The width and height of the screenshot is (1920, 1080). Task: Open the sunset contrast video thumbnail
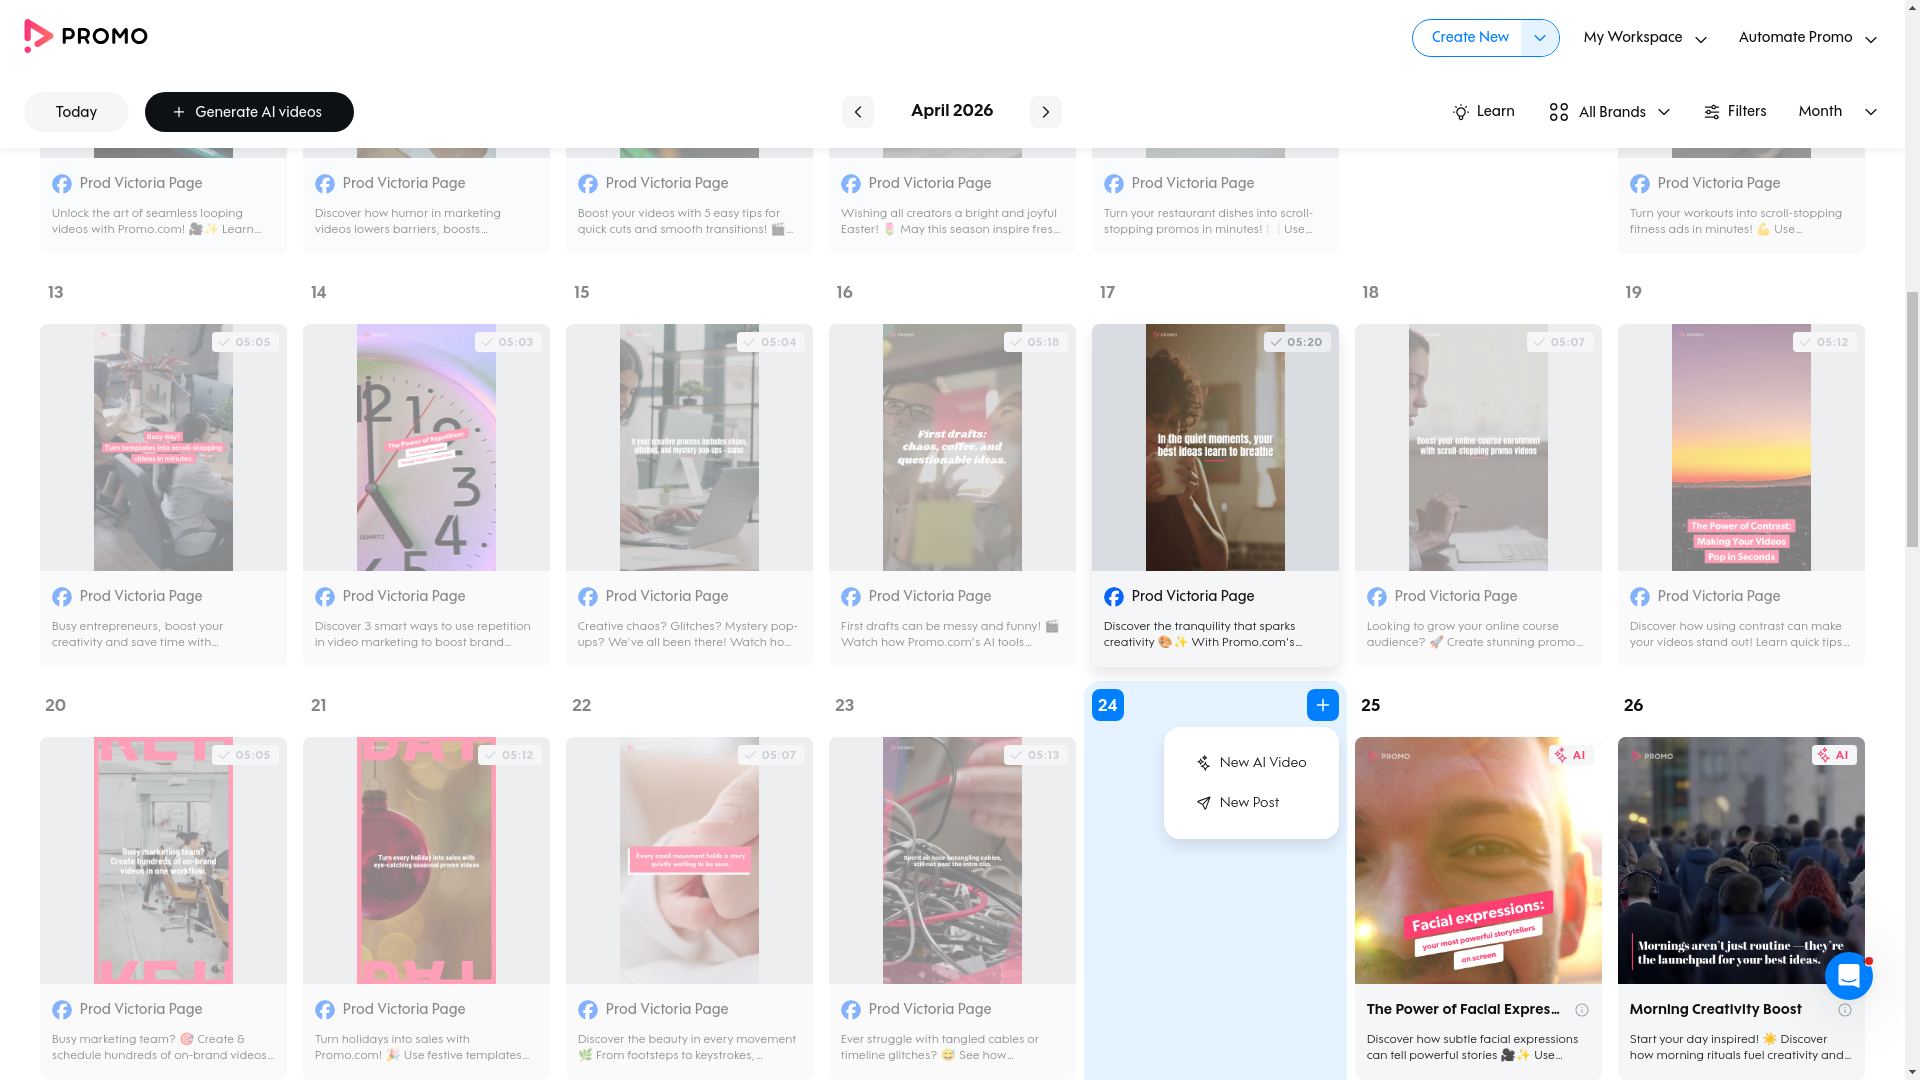pyautogui.click(x=1740, y=447)
